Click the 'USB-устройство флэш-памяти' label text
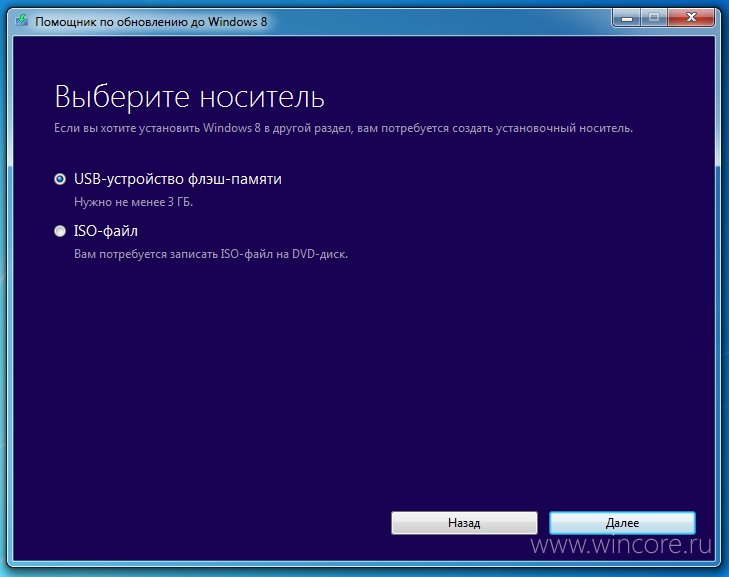This screenshot has width=729, height=577. (178, 179)
